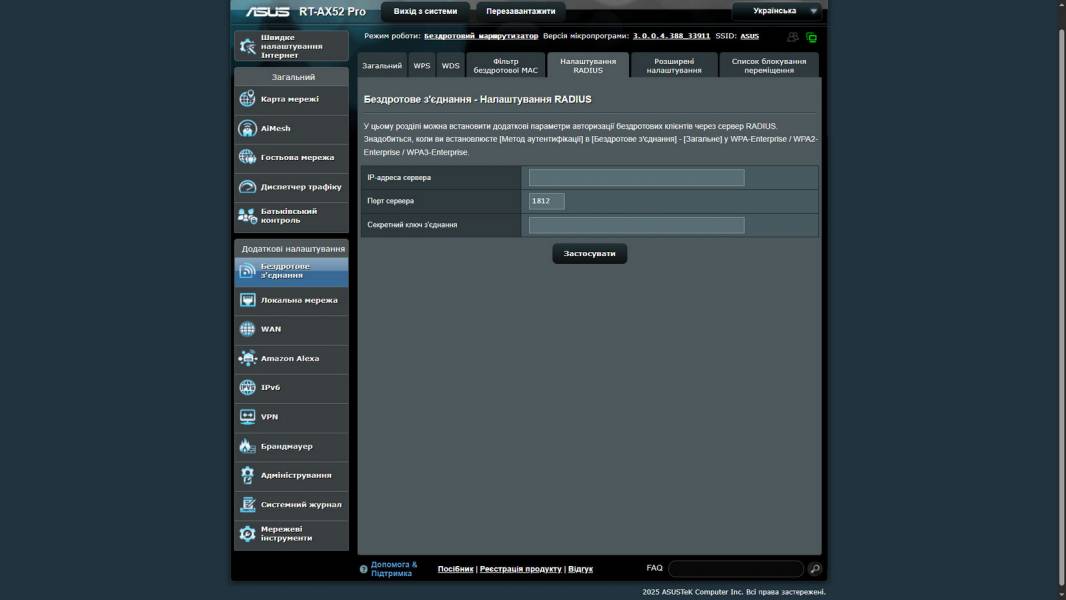Viewport: 1066px width, 600px height.
Task: Click into the FAQ search box
Action: pyautogui.click(x=735, y=569)
